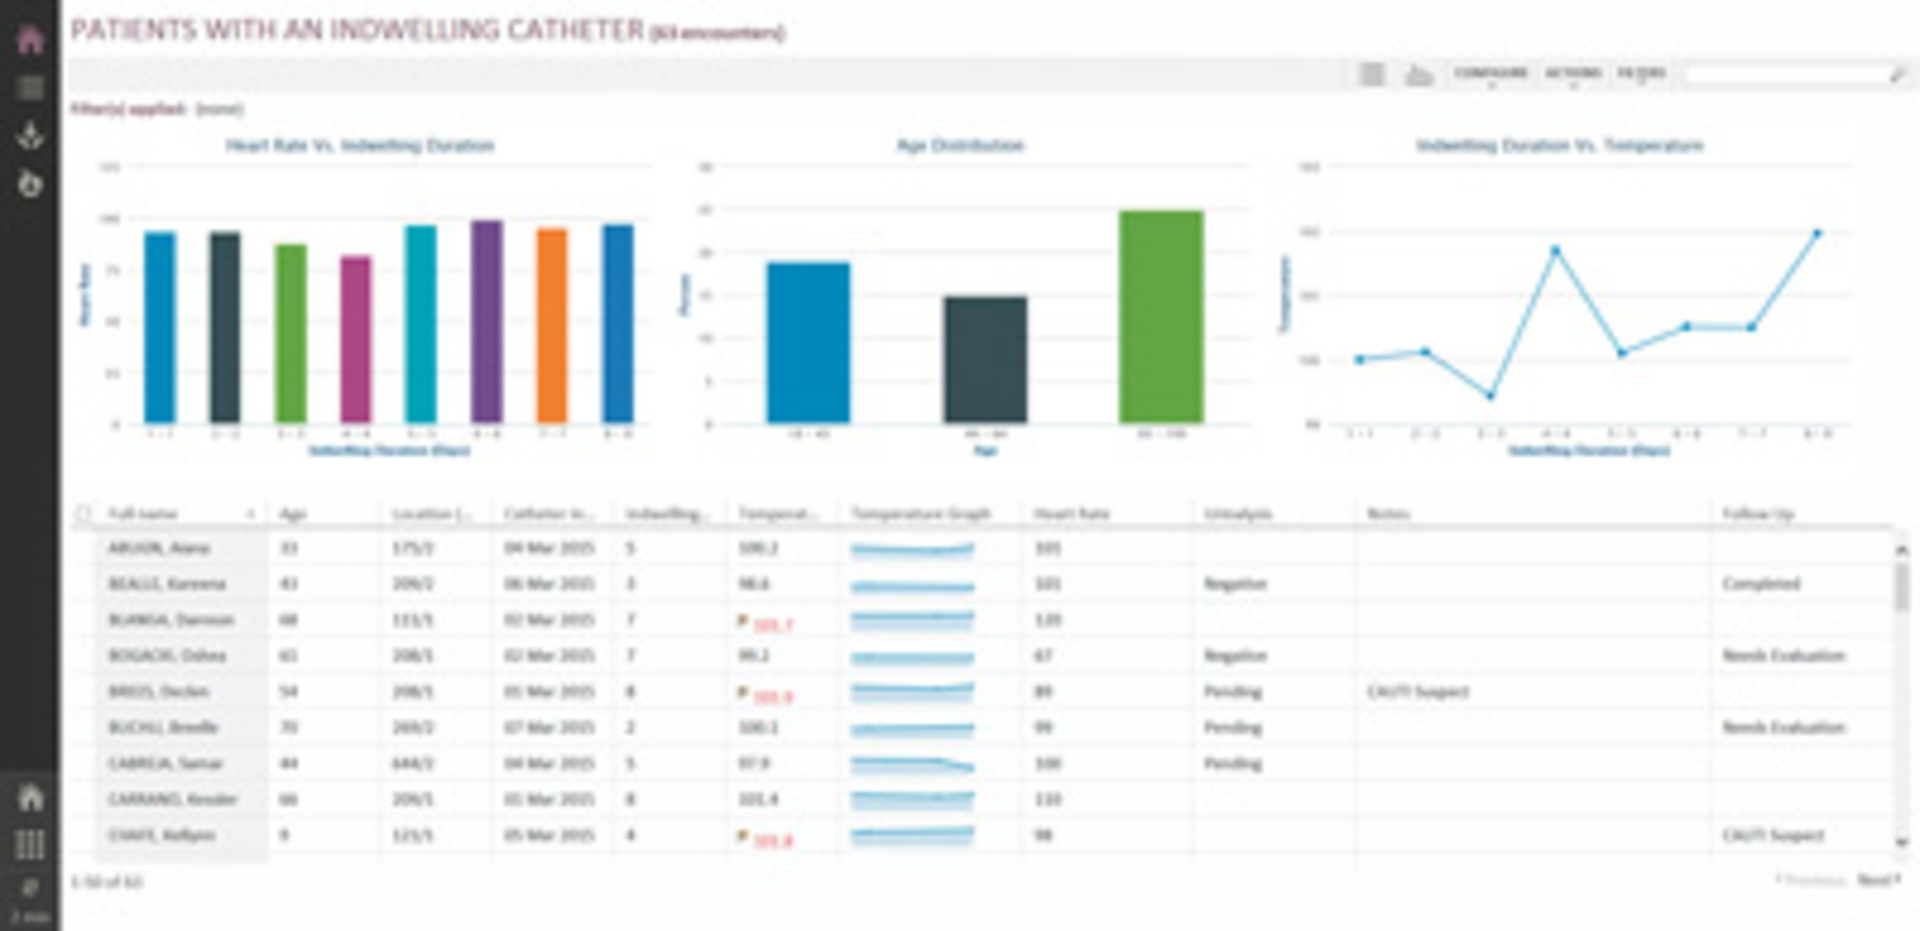Open the dashboard grid icon in the left sidebar
This screenshot has width=1920, height=931.
(x=30, y=85)
